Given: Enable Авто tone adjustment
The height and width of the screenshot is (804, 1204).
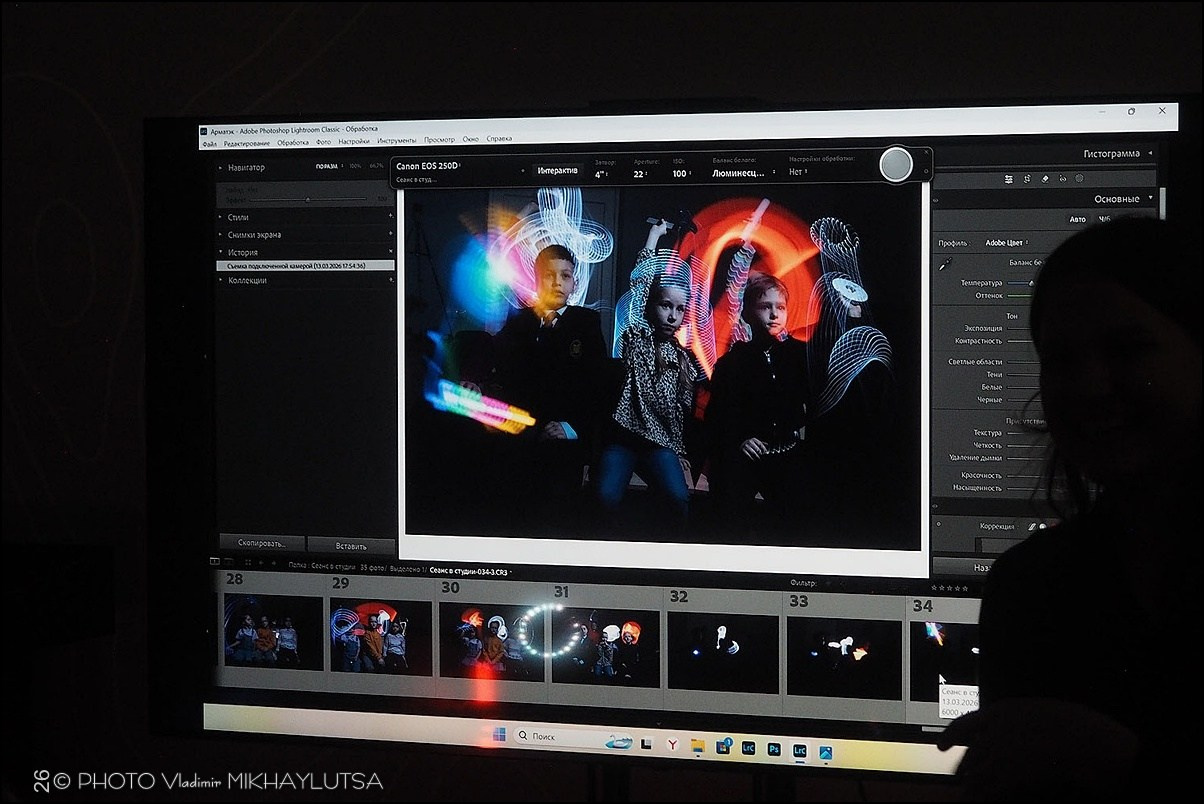Looking at the screenshot, I should point(1077,219).
